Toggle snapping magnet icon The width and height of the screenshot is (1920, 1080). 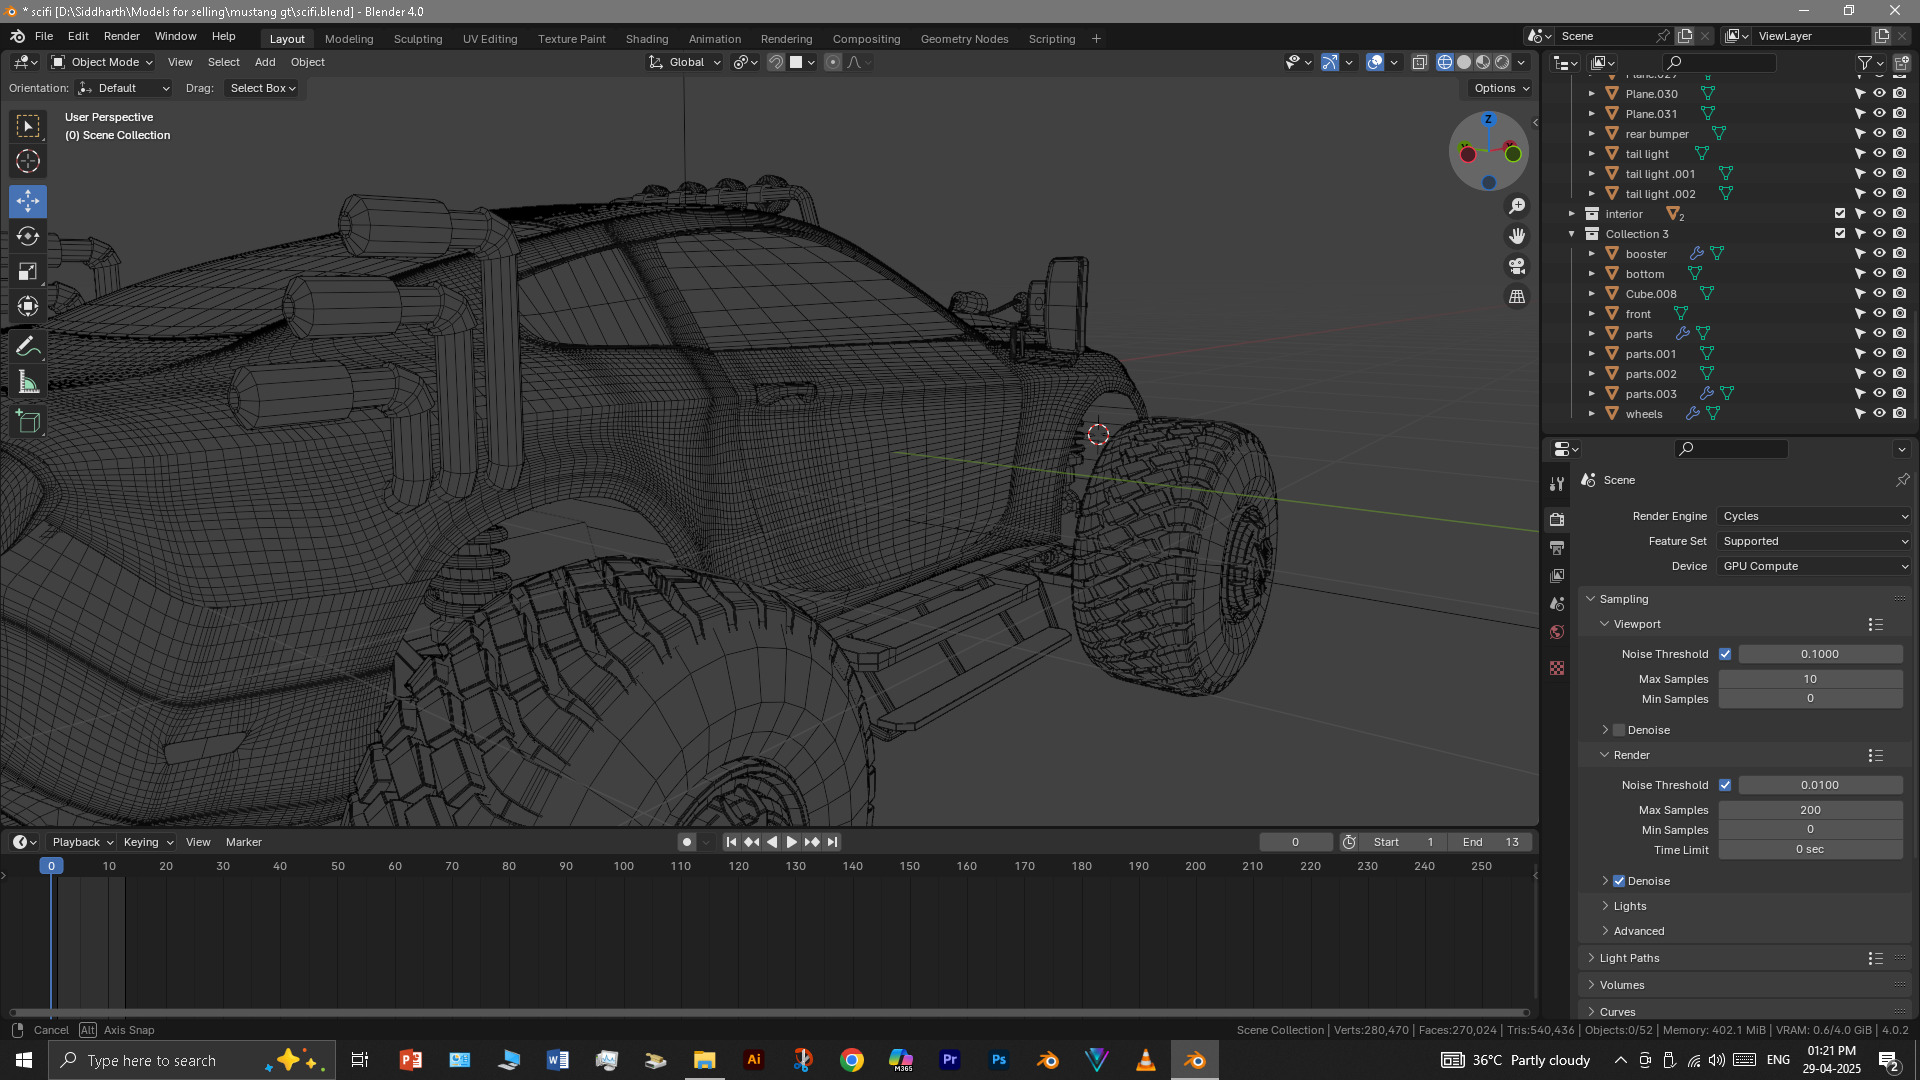776,62
